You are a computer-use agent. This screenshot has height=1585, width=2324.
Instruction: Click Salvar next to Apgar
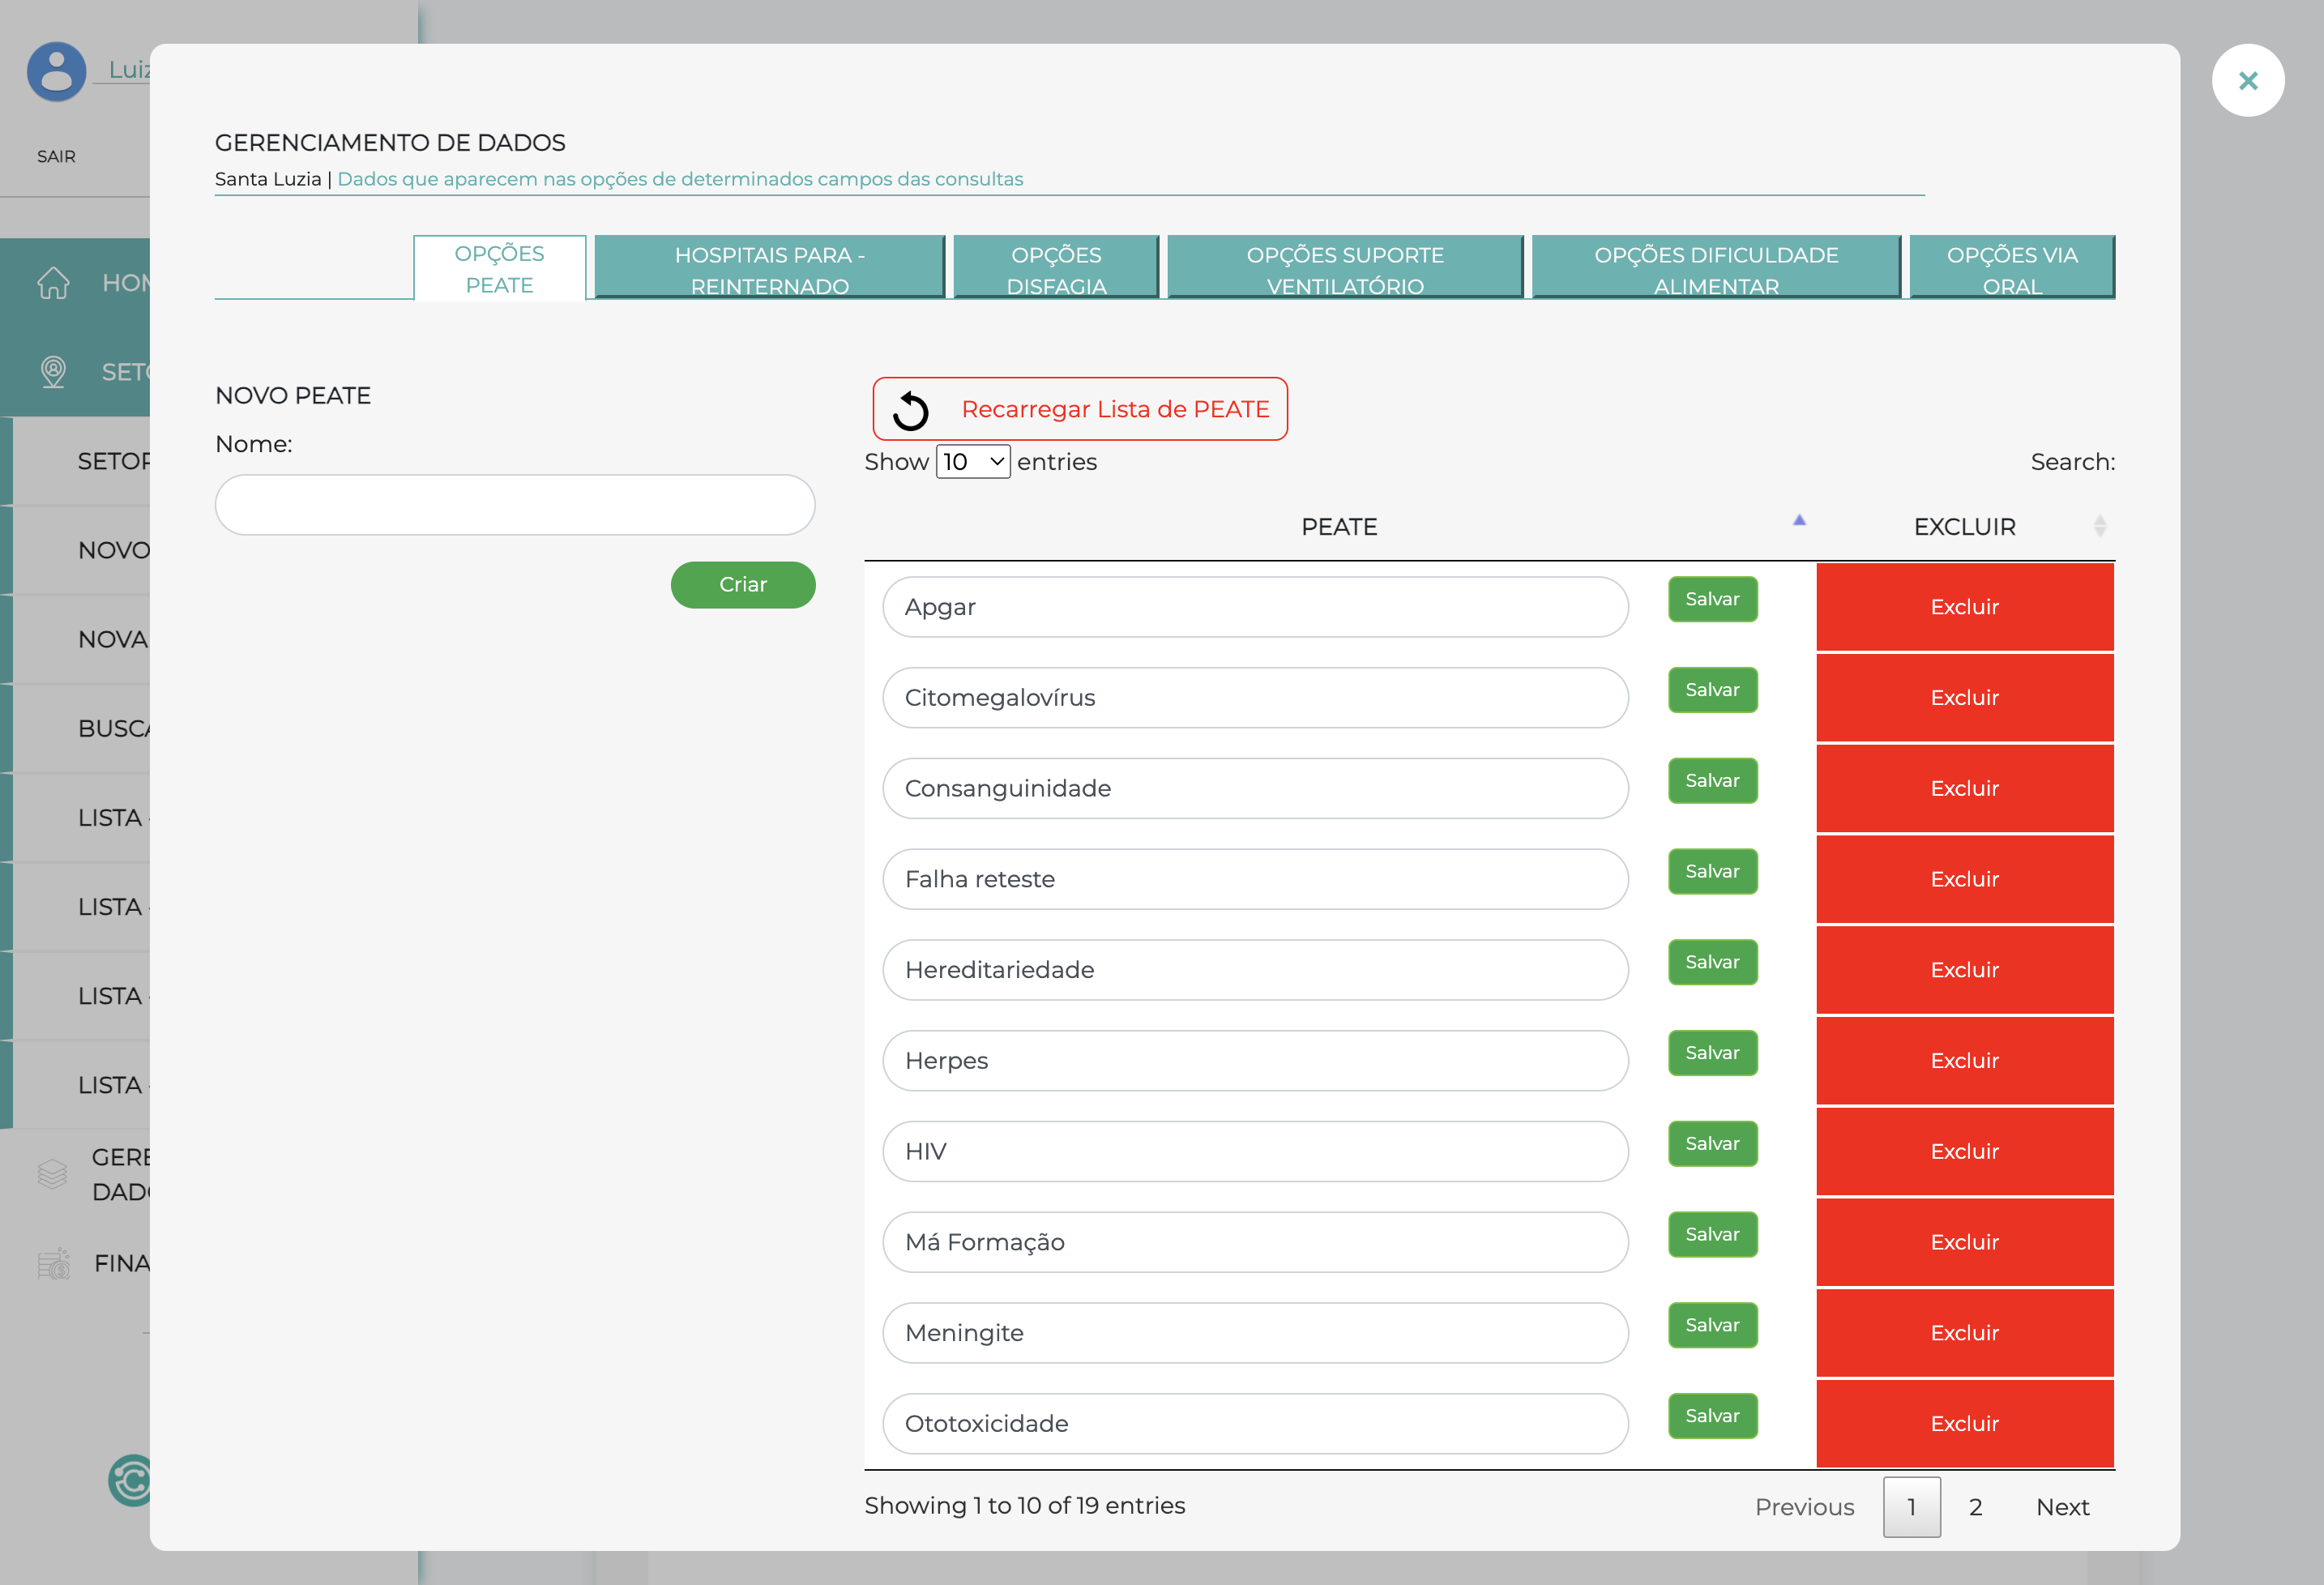[x=1712, y=599]
